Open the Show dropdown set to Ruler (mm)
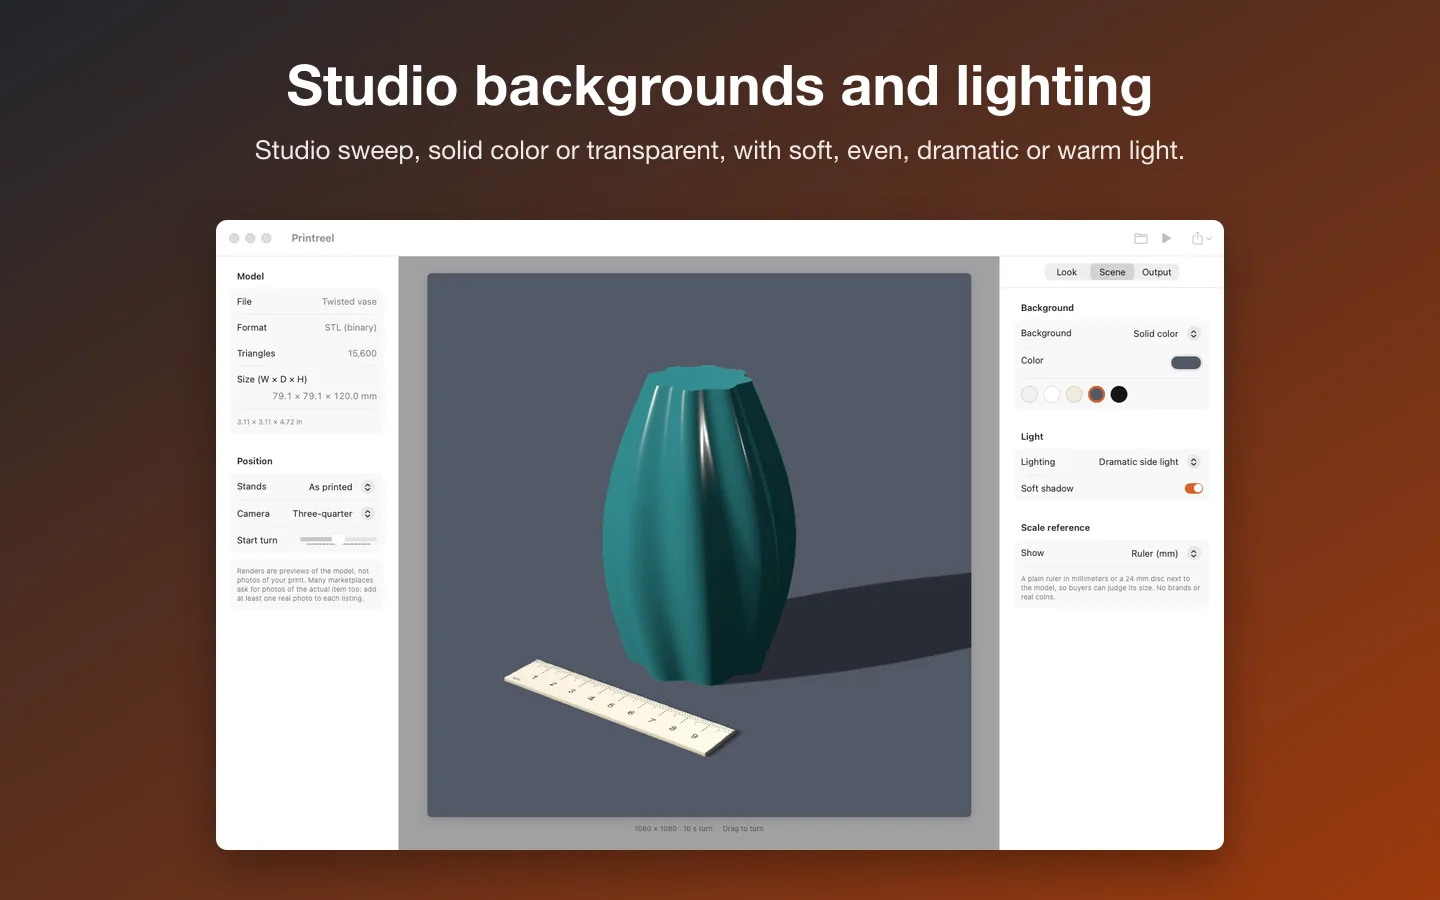 pos(1164,554)
